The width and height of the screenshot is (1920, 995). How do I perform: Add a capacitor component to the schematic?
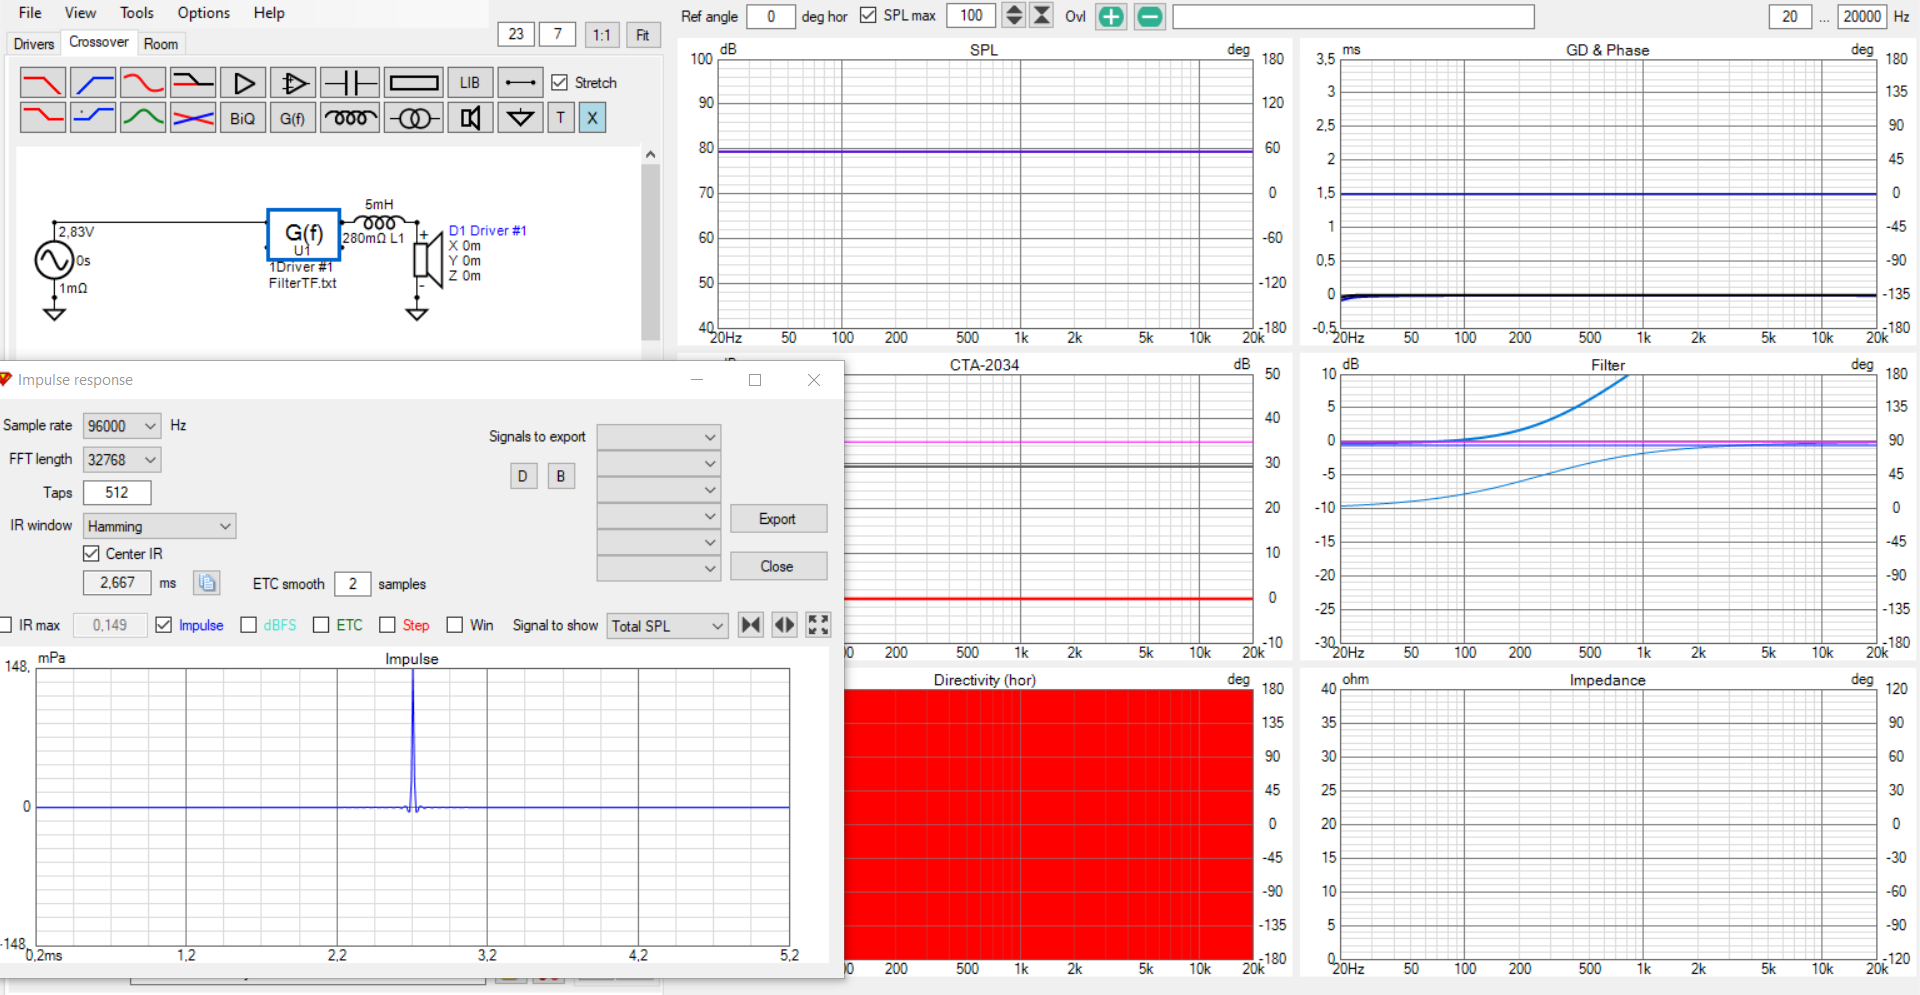coord(350,82)
